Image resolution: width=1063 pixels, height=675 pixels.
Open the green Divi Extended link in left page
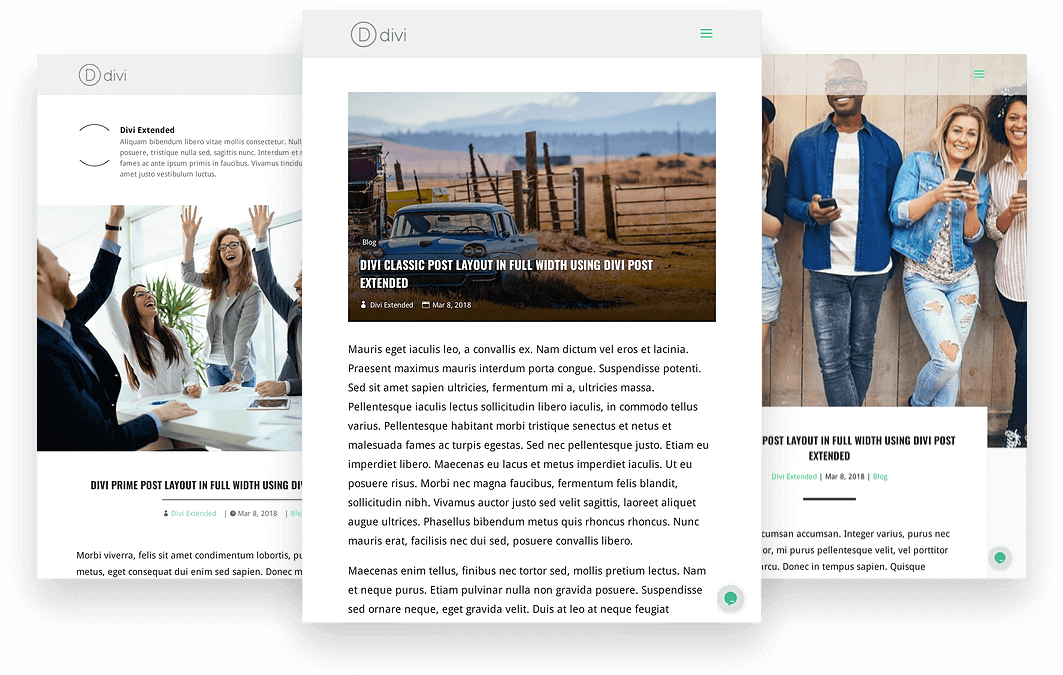tap(193, 514)
